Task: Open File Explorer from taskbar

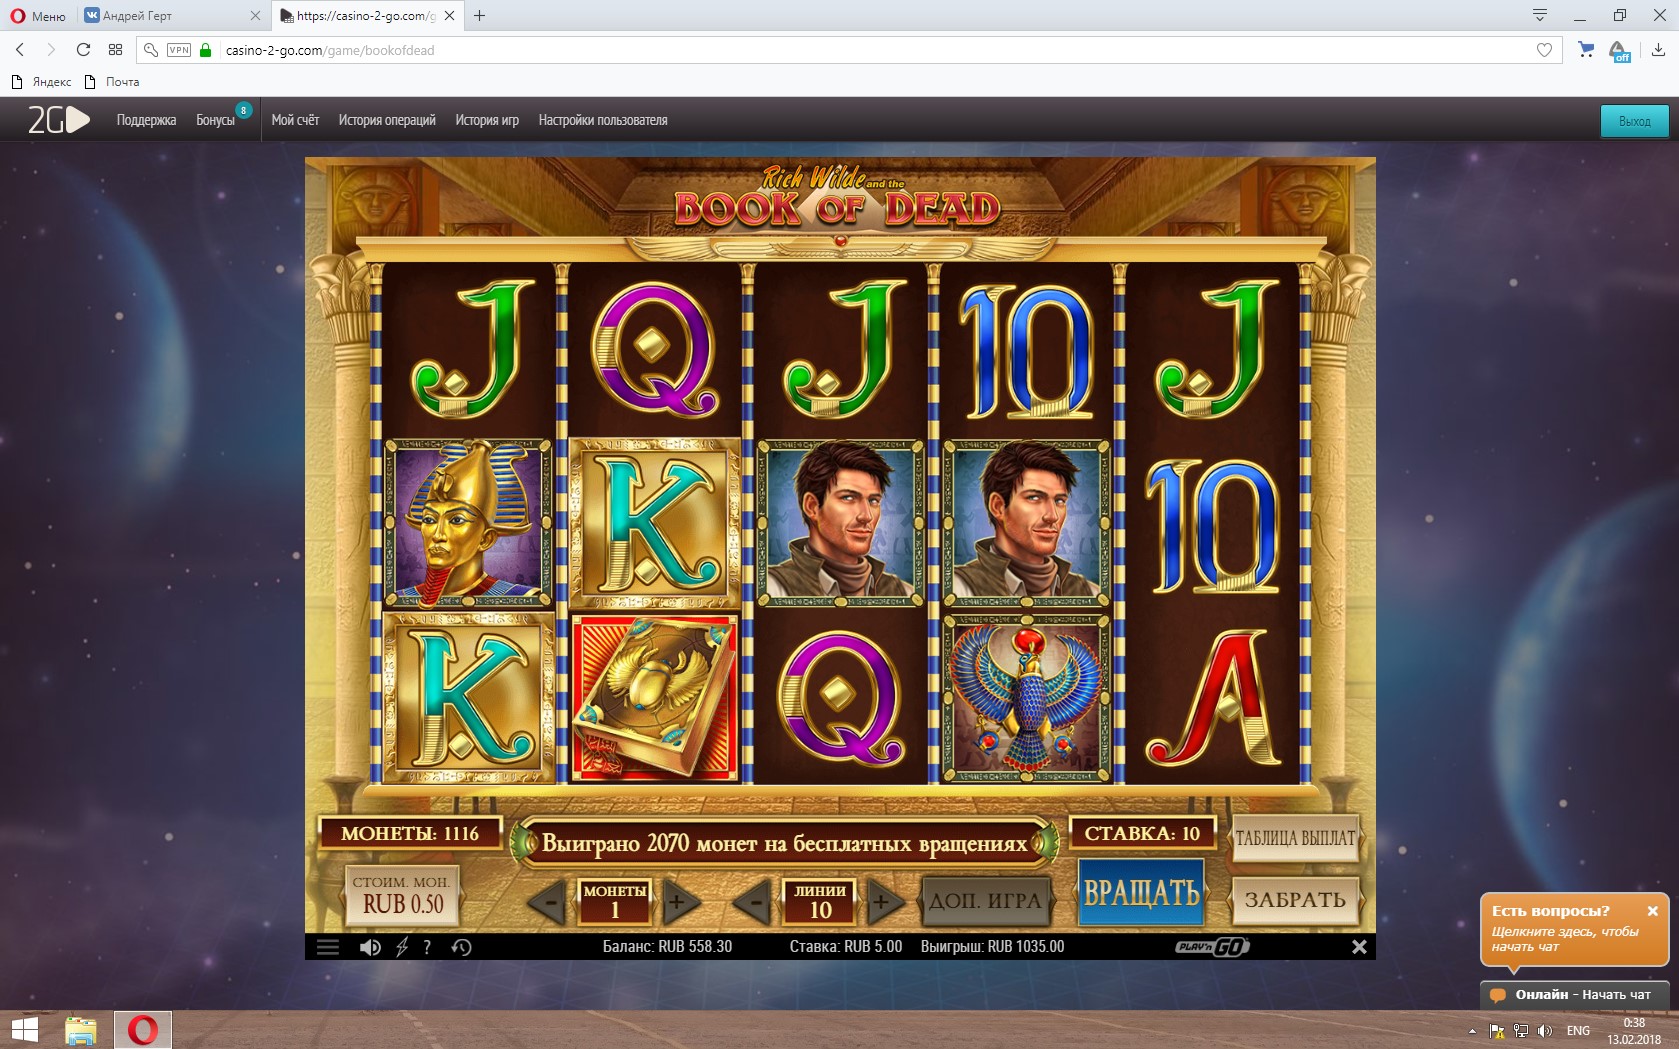Action: pos(81,1030)
